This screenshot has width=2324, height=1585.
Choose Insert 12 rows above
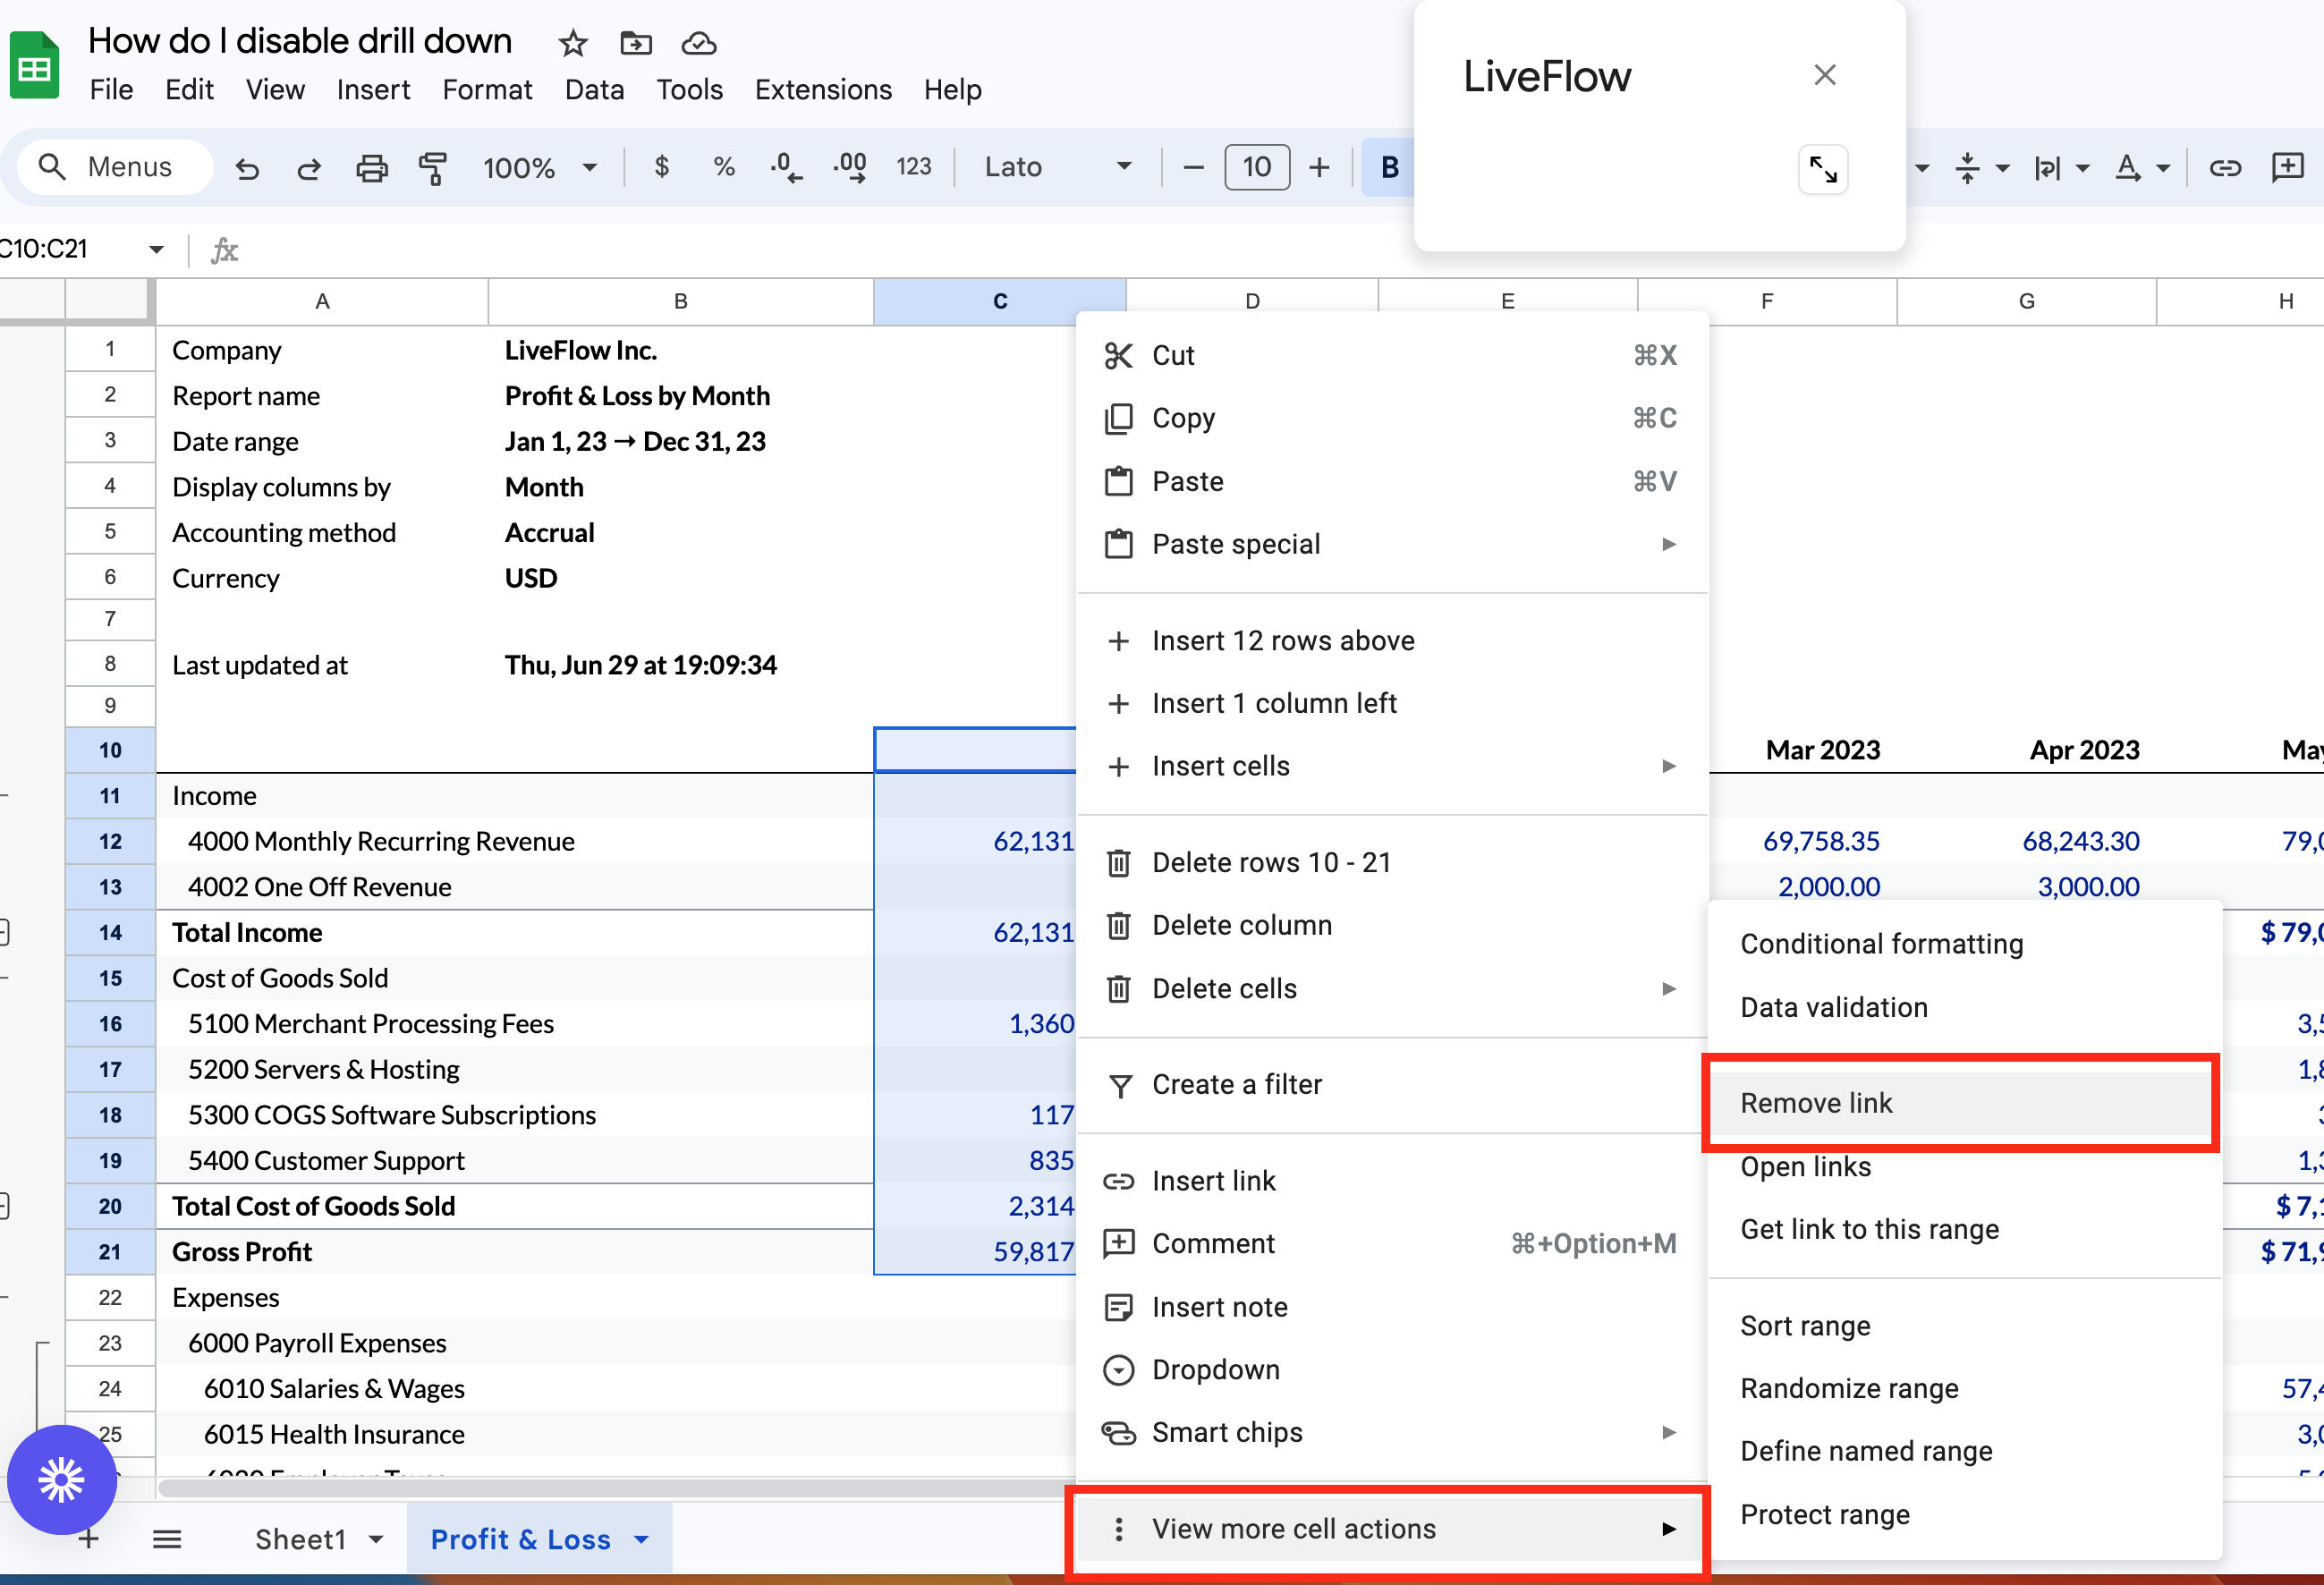coord(1392,641)
